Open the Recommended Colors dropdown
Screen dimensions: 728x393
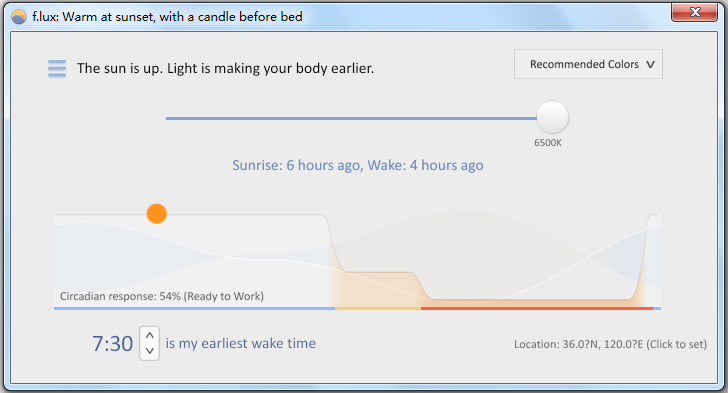coord(588,64)
